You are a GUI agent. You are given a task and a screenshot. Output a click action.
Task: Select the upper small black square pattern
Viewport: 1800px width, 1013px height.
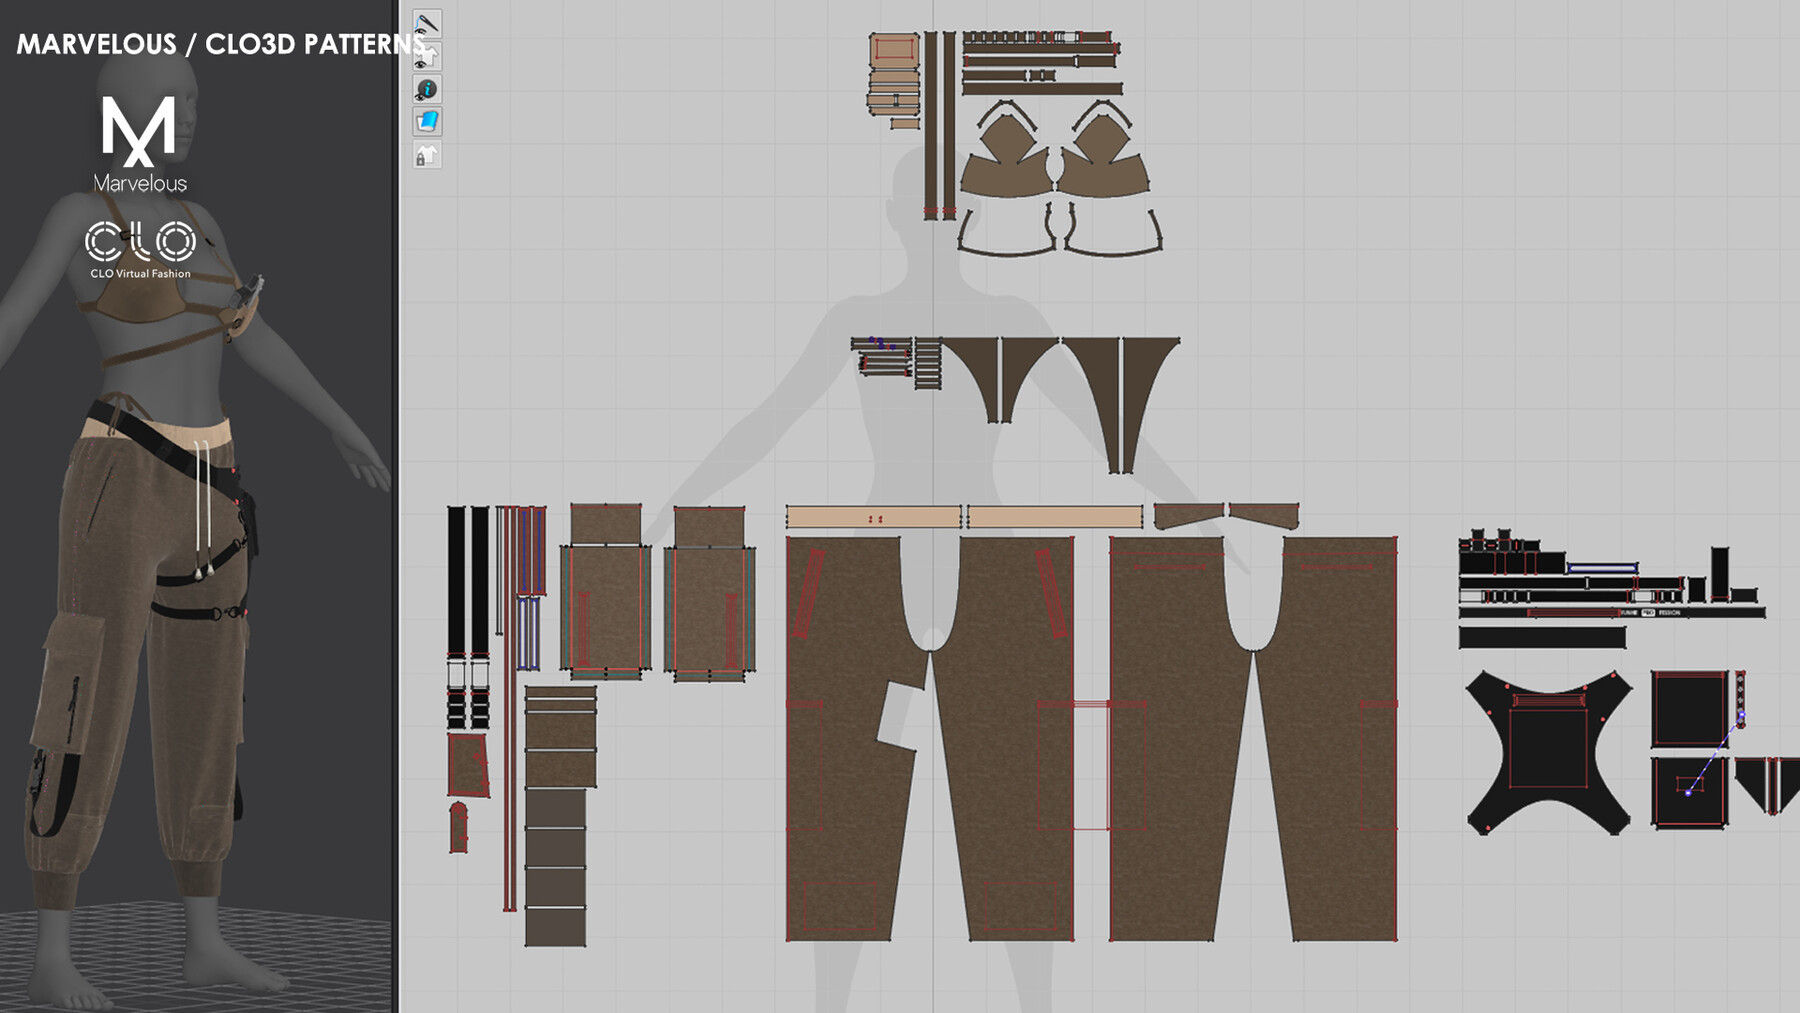(1689, 709)
